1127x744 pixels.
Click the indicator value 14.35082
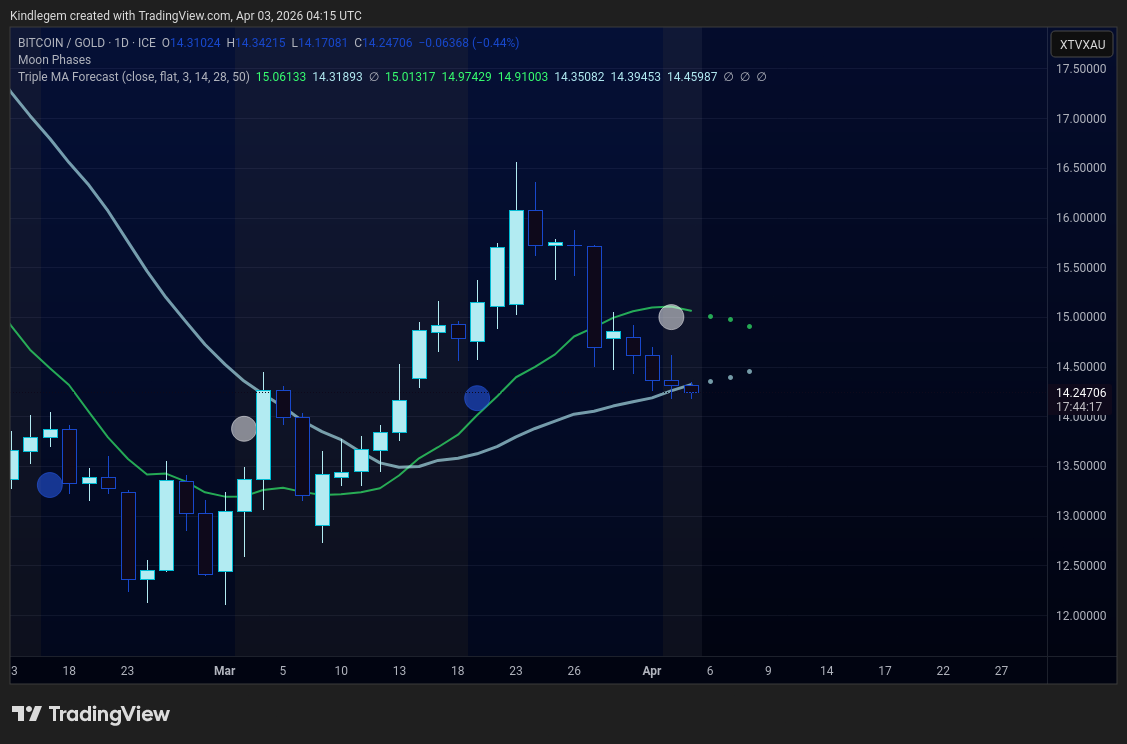[579, 77]
